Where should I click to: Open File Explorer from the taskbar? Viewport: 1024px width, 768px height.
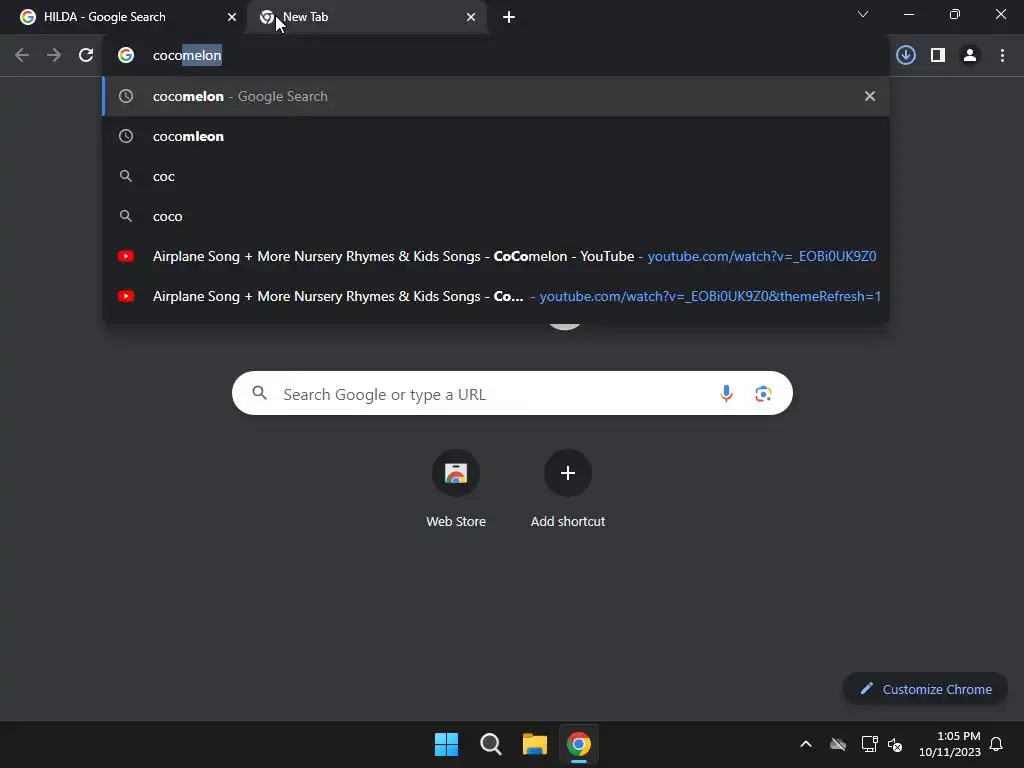pyautogui.click(x=534, y=744)
